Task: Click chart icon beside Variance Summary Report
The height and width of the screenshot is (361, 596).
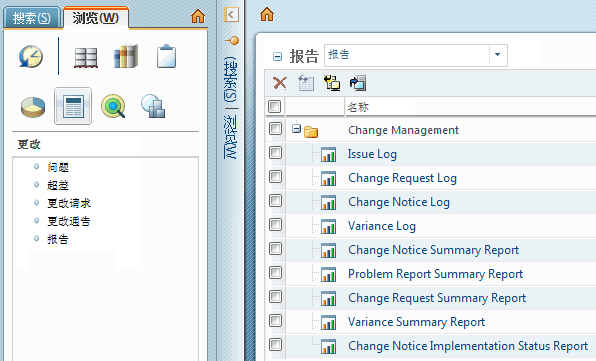Action: tap(328, 322)
